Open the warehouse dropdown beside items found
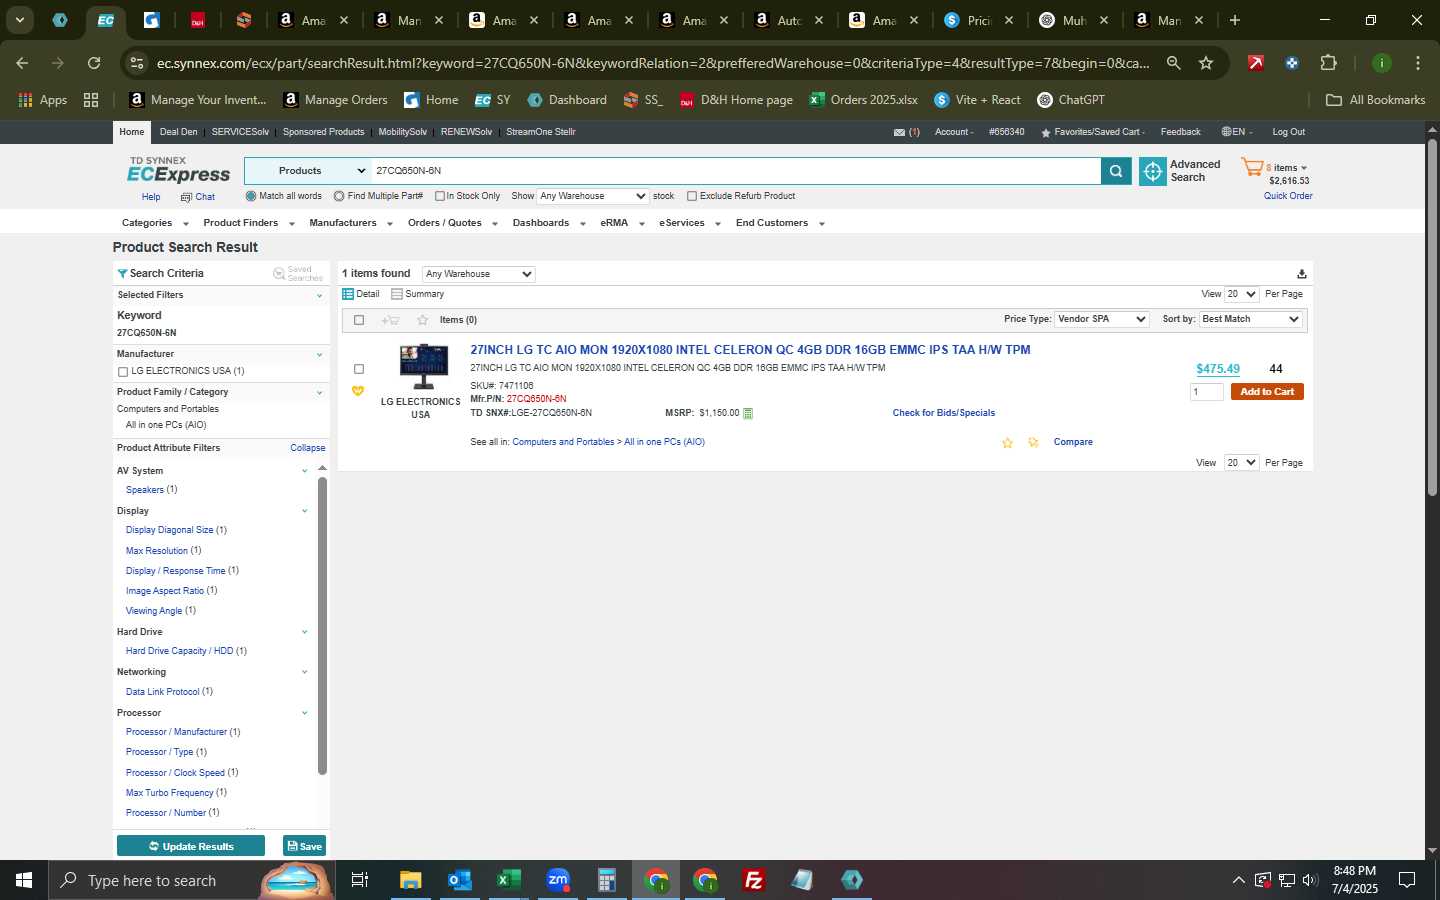1440x900 pixels. (x=478, y=274)
